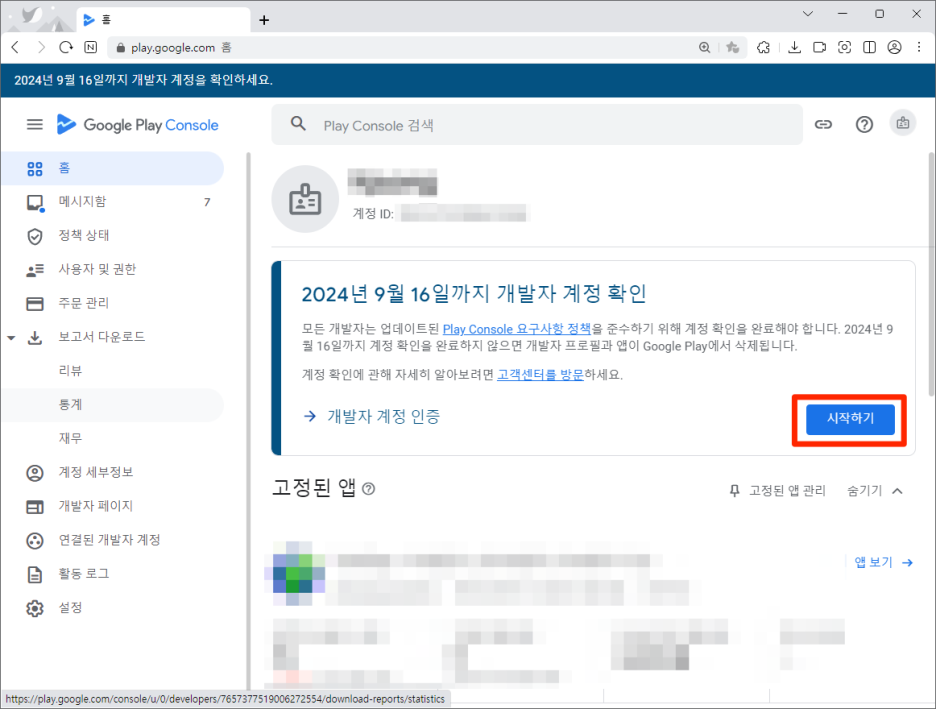This screenshot has width=936, height=709.
Task: Click the page vertical scrollbar
Action: tap(931, 275)
